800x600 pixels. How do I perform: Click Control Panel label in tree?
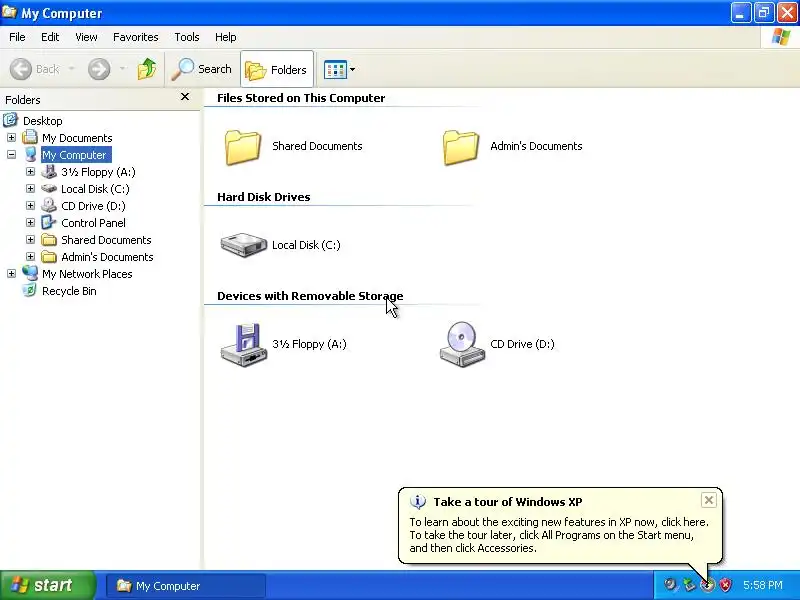coord(93,223)
